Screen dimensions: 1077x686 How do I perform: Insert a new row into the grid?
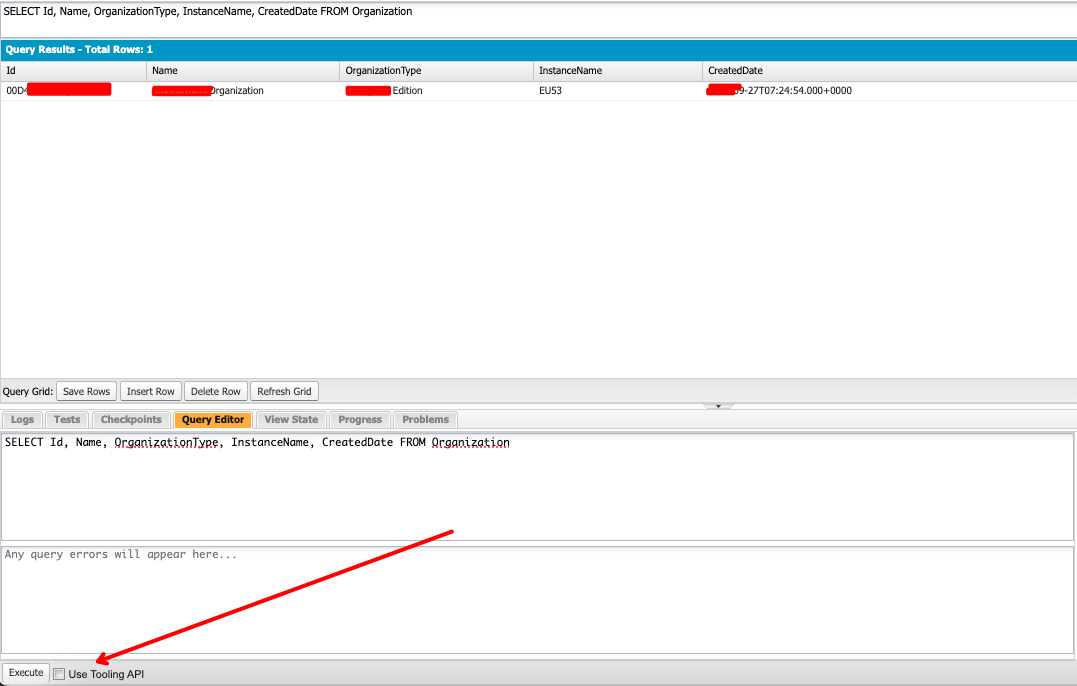pyautogui.click(x=150, y=390)
